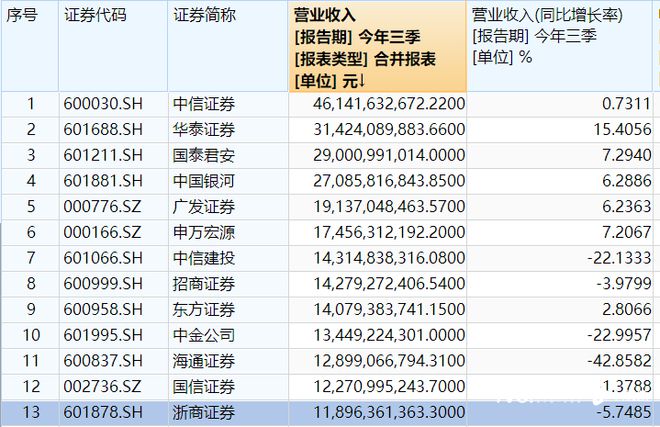Click the 营业收入(同比增长率) column header
660x427 pixels.
pyautogui.click(x=553, y=16)
